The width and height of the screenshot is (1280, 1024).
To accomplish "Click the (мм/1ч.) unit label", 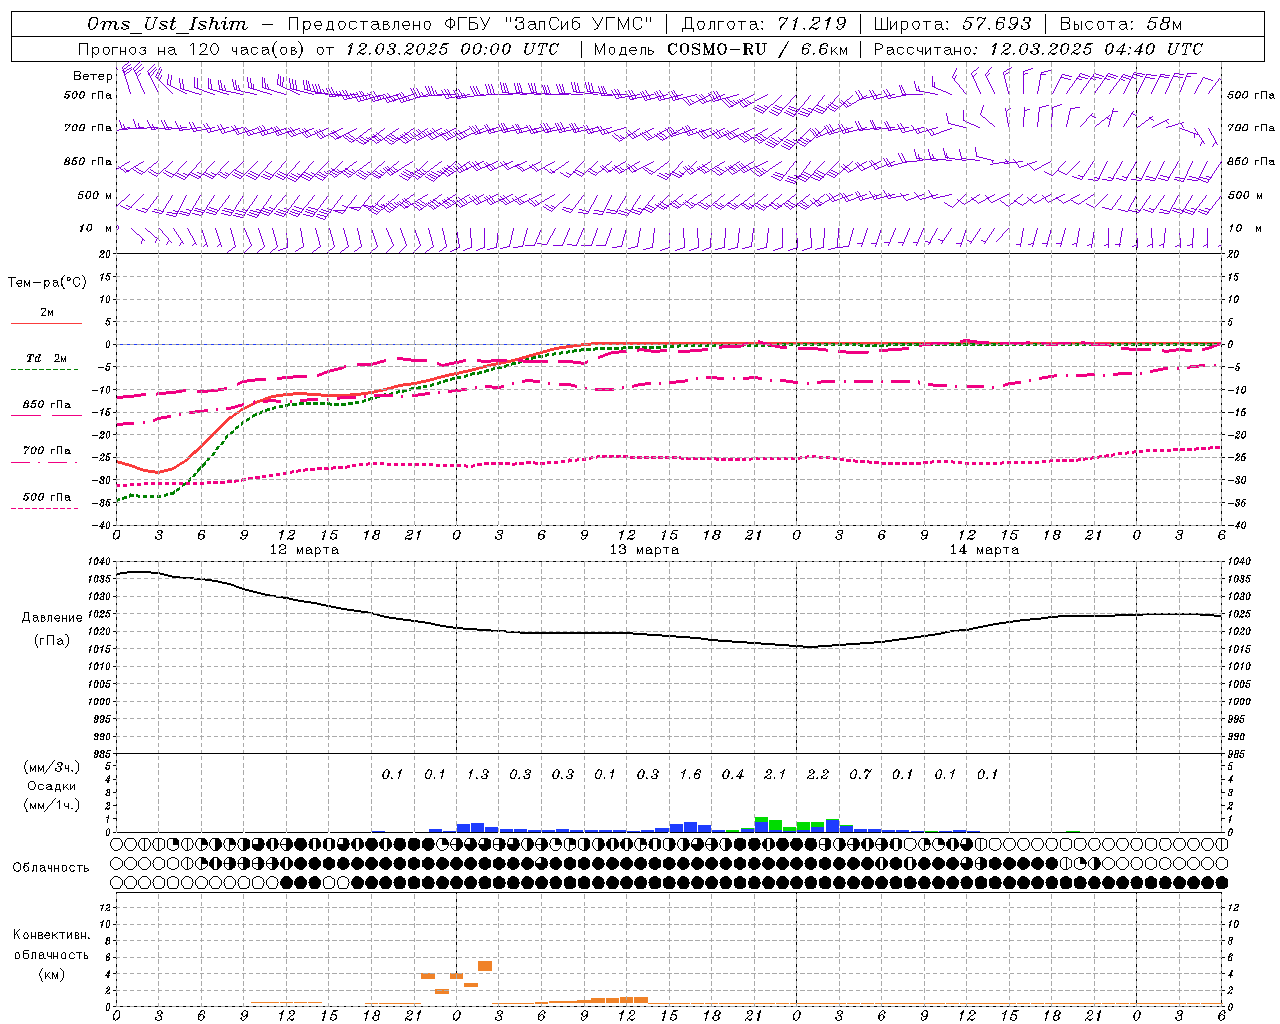I will tap(51, 805).
